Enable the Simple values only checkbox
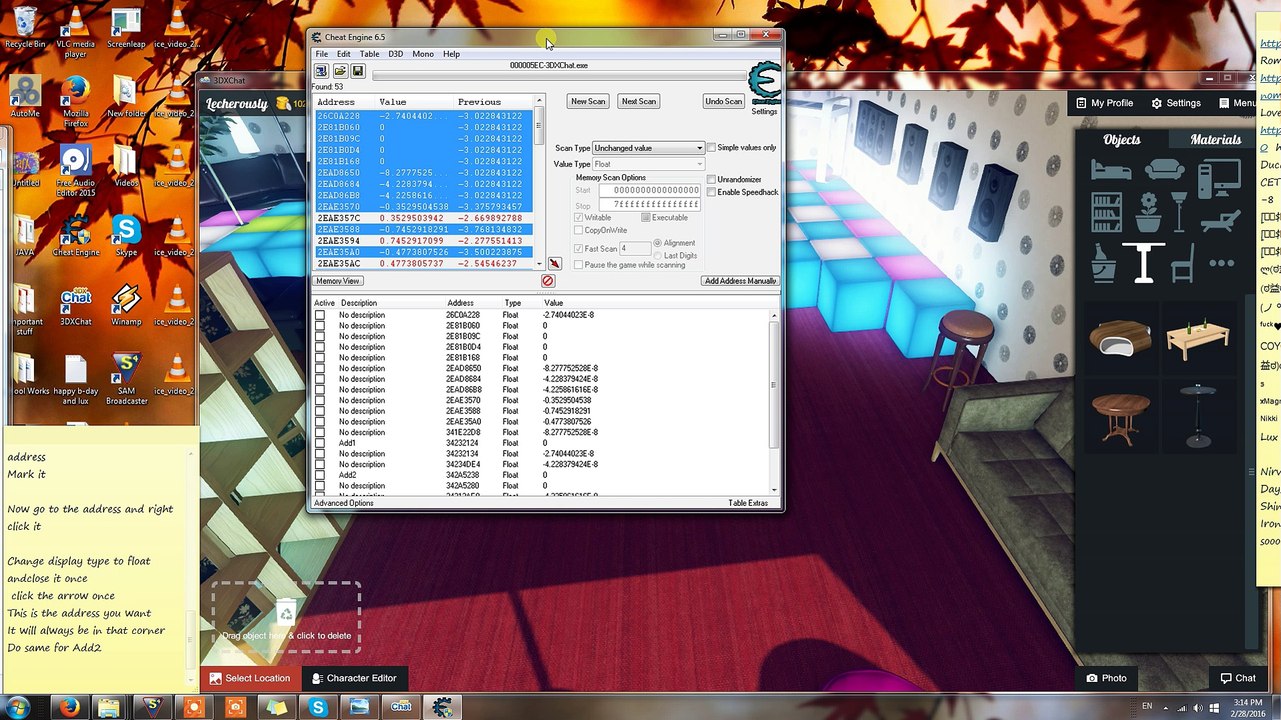Screen dimensions: 1281x720 click(x=712, y=148)
